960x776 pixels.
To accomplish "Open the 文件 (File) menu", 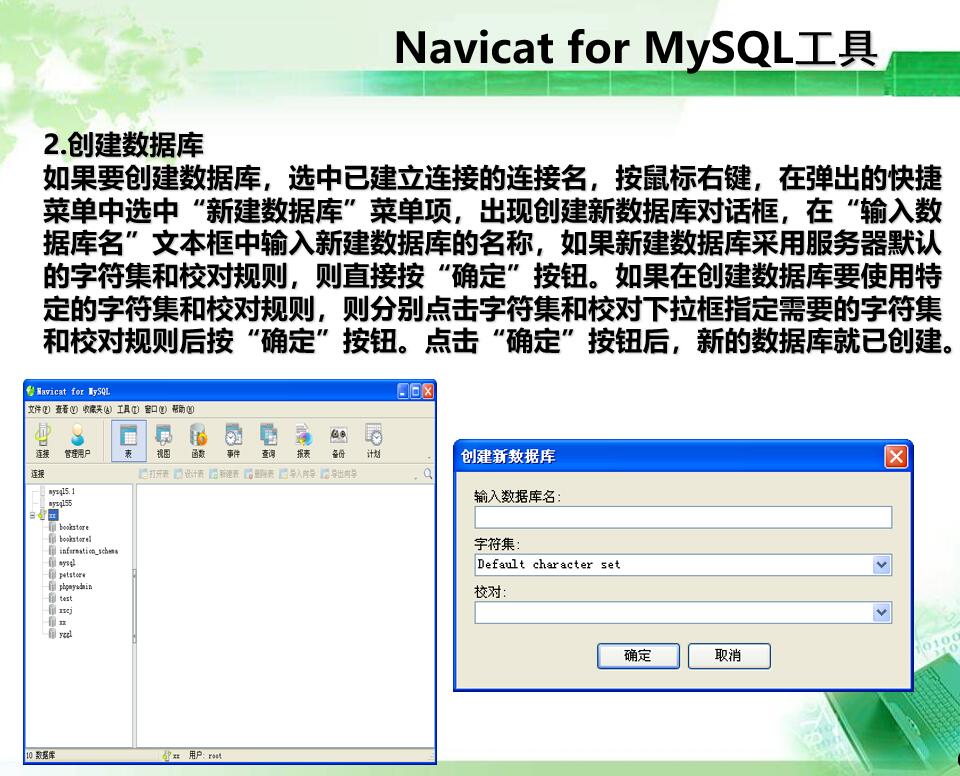I will point(38,409).
